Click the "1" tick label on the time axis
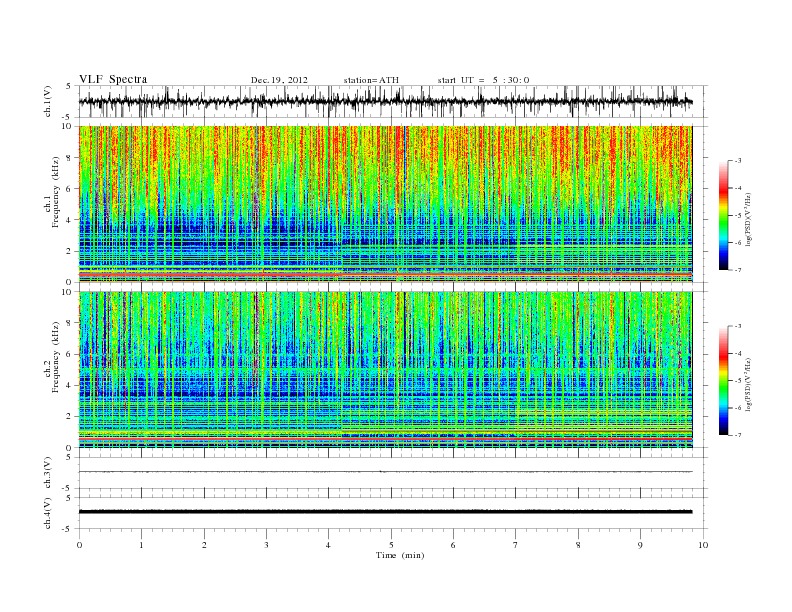Viewport: 792px width, 612px height. tap(141, 545)
